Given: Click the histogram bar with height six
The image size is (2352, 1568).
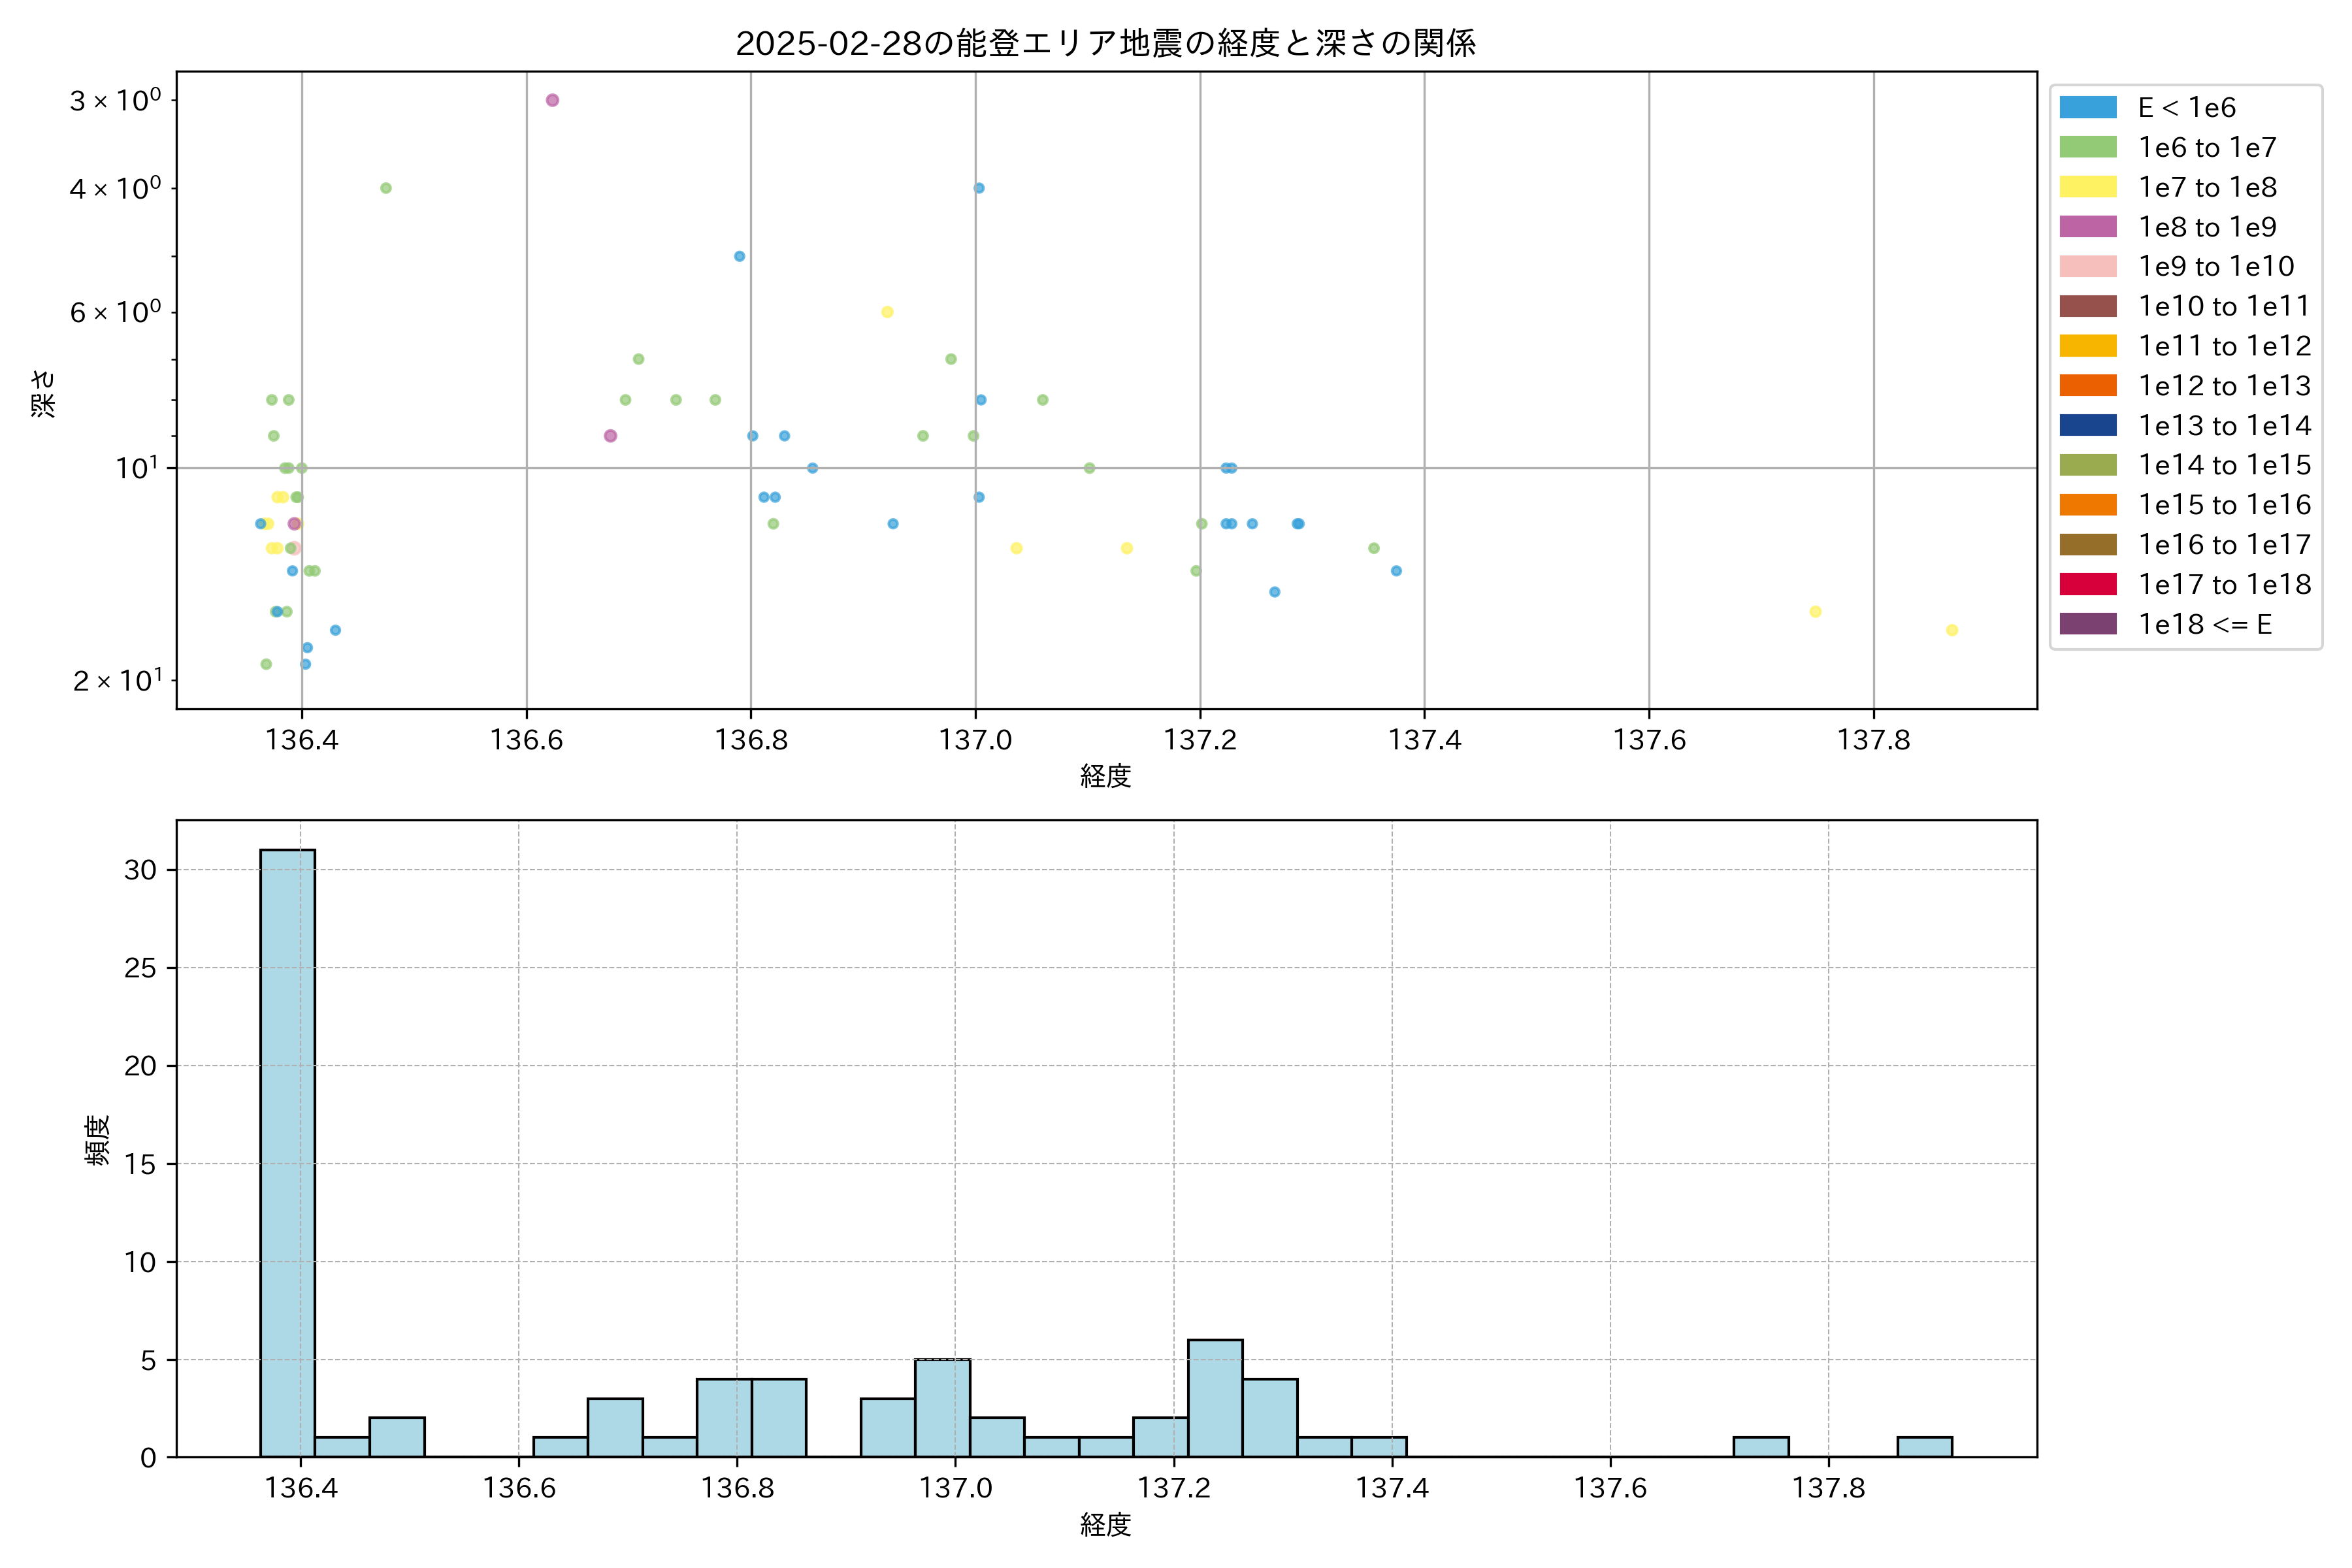Looking at the screenshot, I should (1215, 1398).
